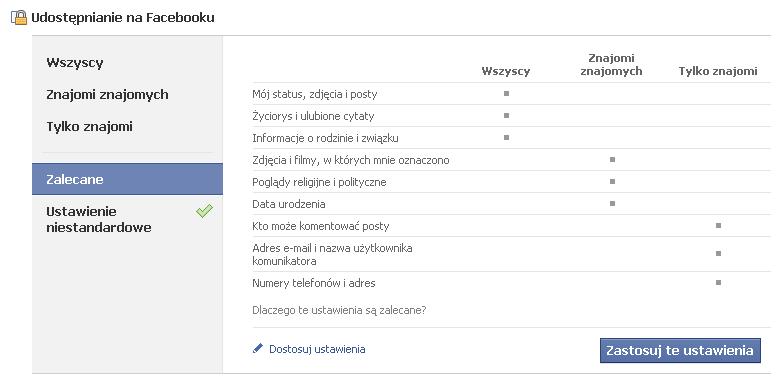This screenshot has width=778, height=381.
Task: Click the Znajomi znajomych dot for Data urodzenia
Action: click(x=612, y=203)
